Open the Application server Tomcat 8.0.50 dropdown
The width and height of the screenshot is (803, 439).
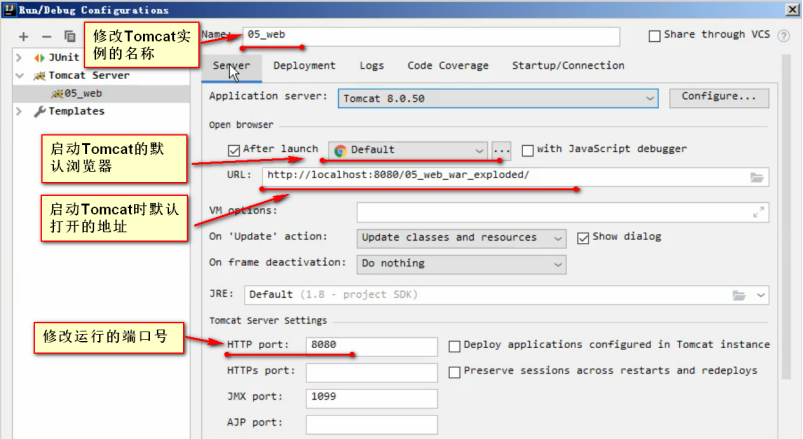click(x=498, y=98)
